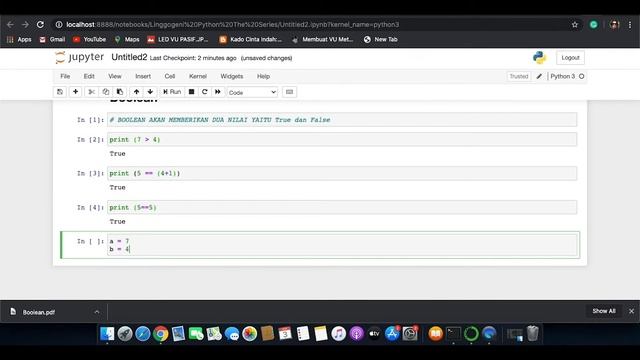Open the Help menu
This screenshot has height=360, width=640.
click(x=263, y=76)
